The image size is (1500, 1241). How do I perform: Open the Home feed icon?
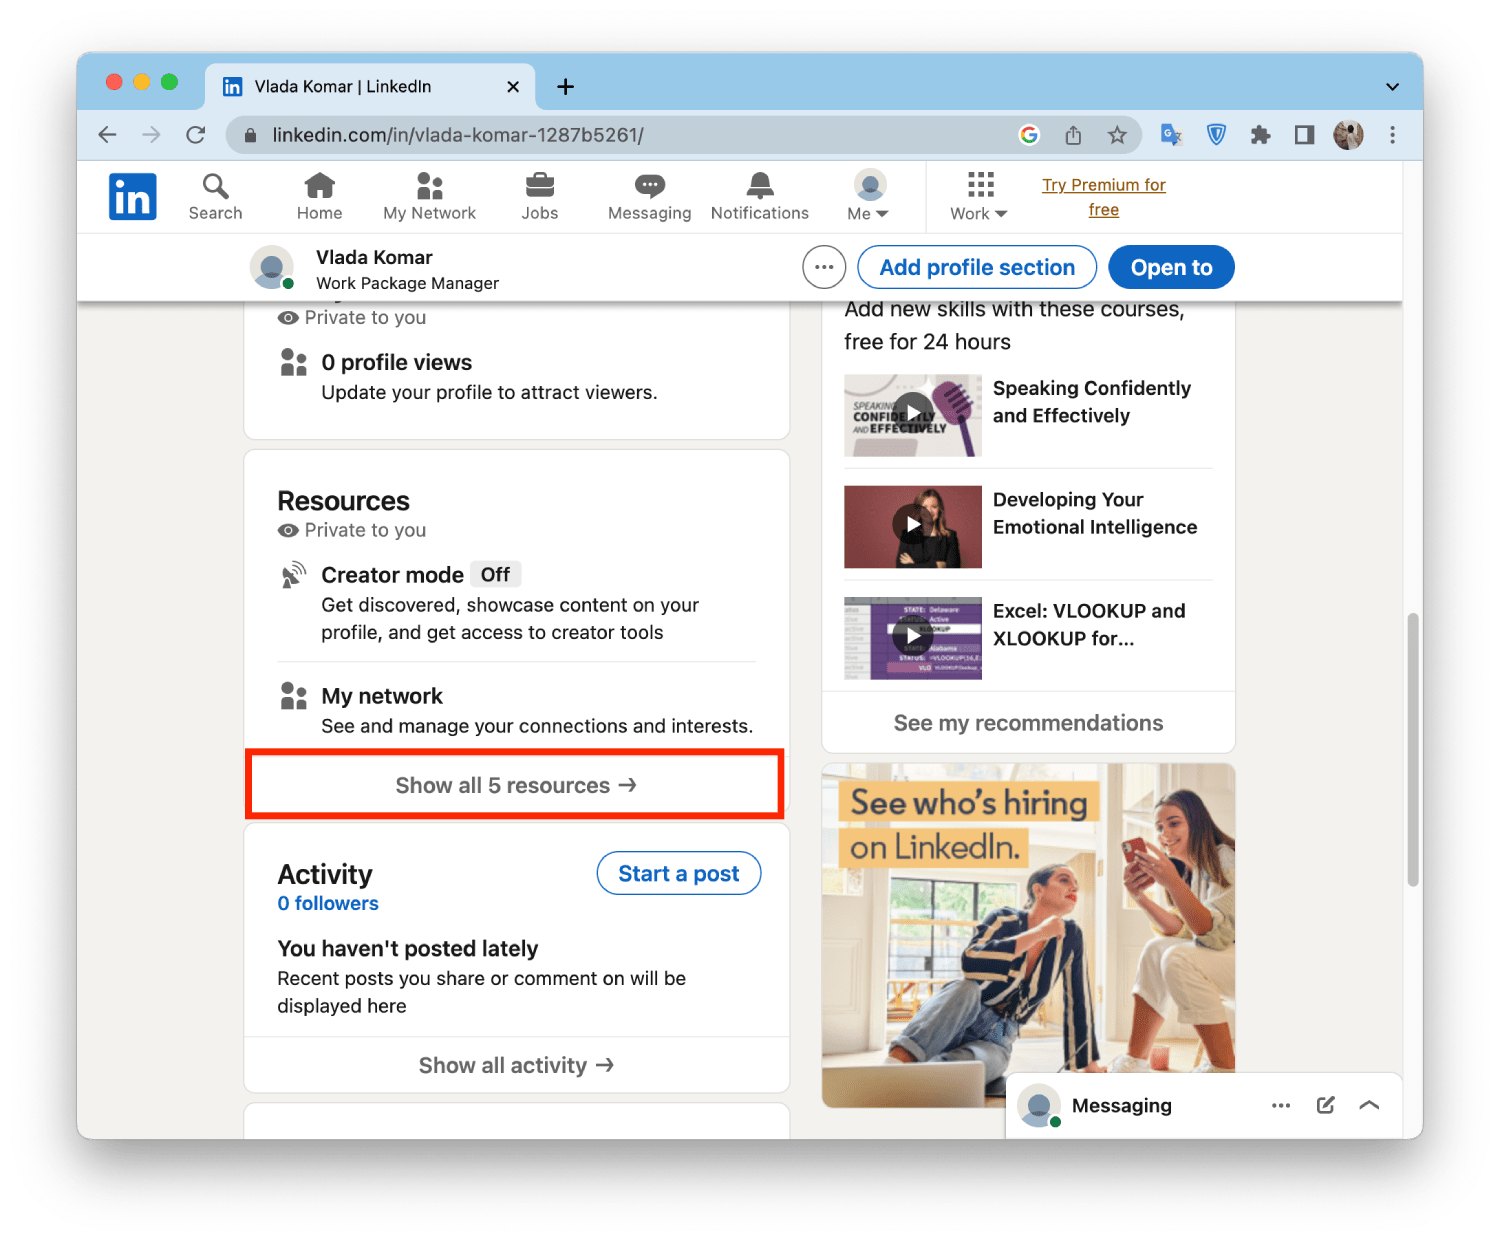point(319,186)
